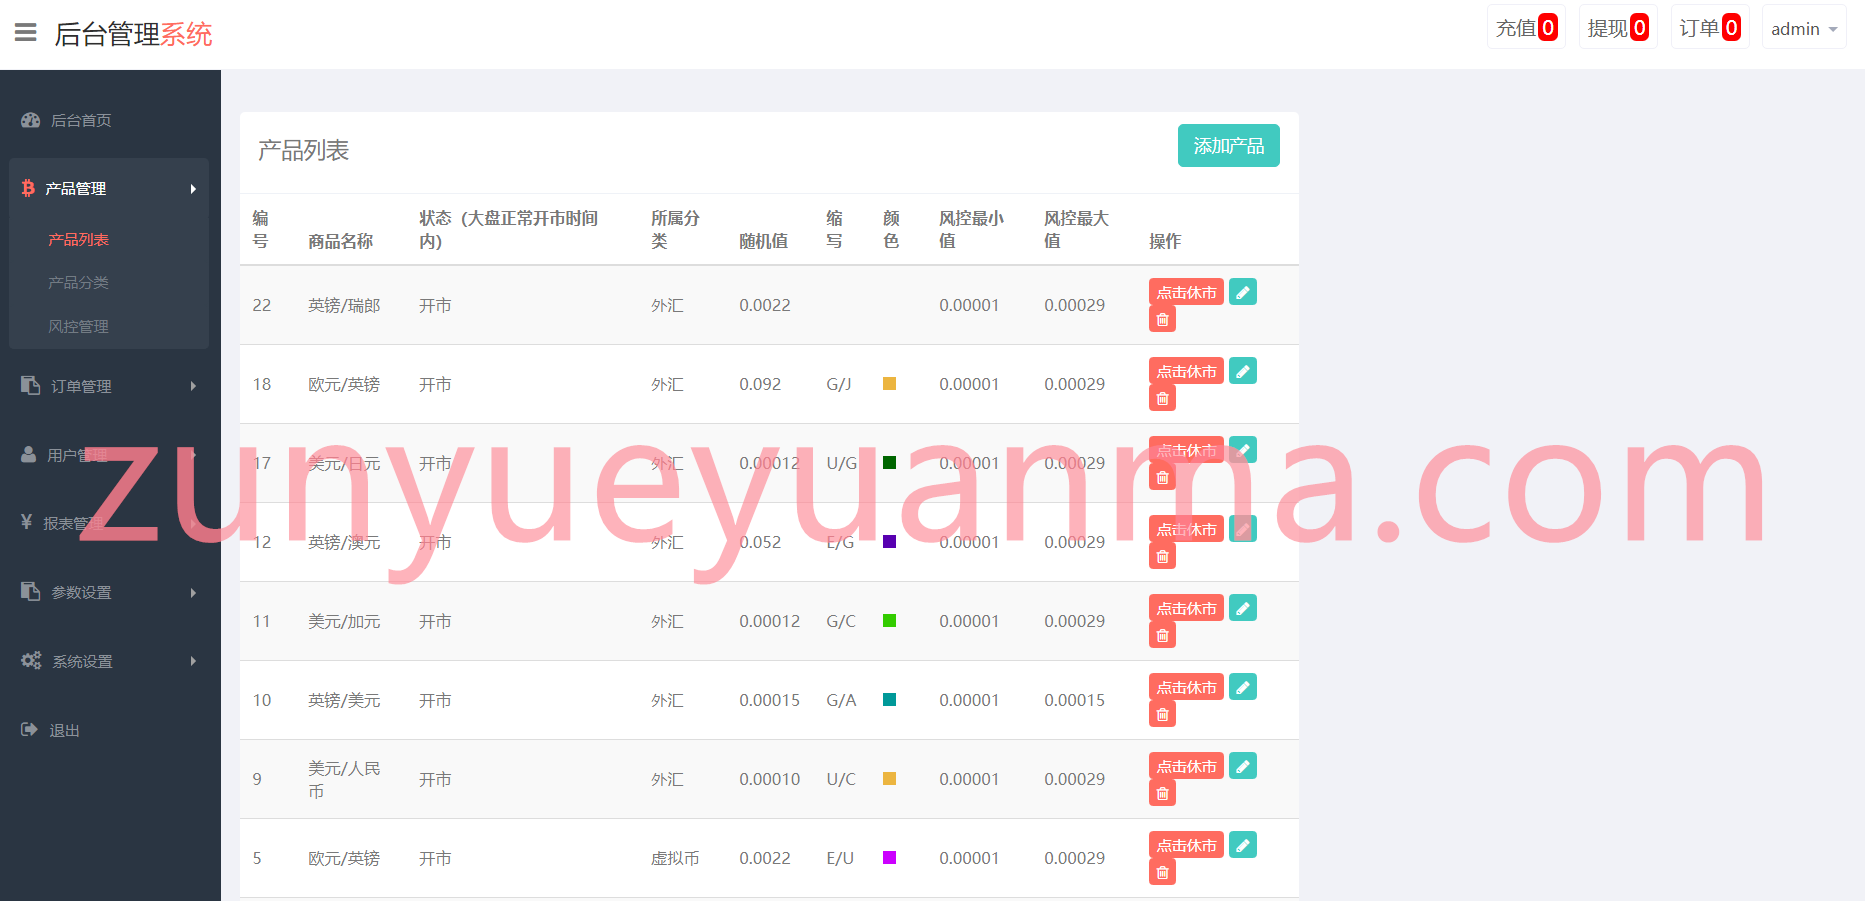Screen dimensions: 1865x901
Task: Click the 添加产品 button
Action: pos(1228,145)
